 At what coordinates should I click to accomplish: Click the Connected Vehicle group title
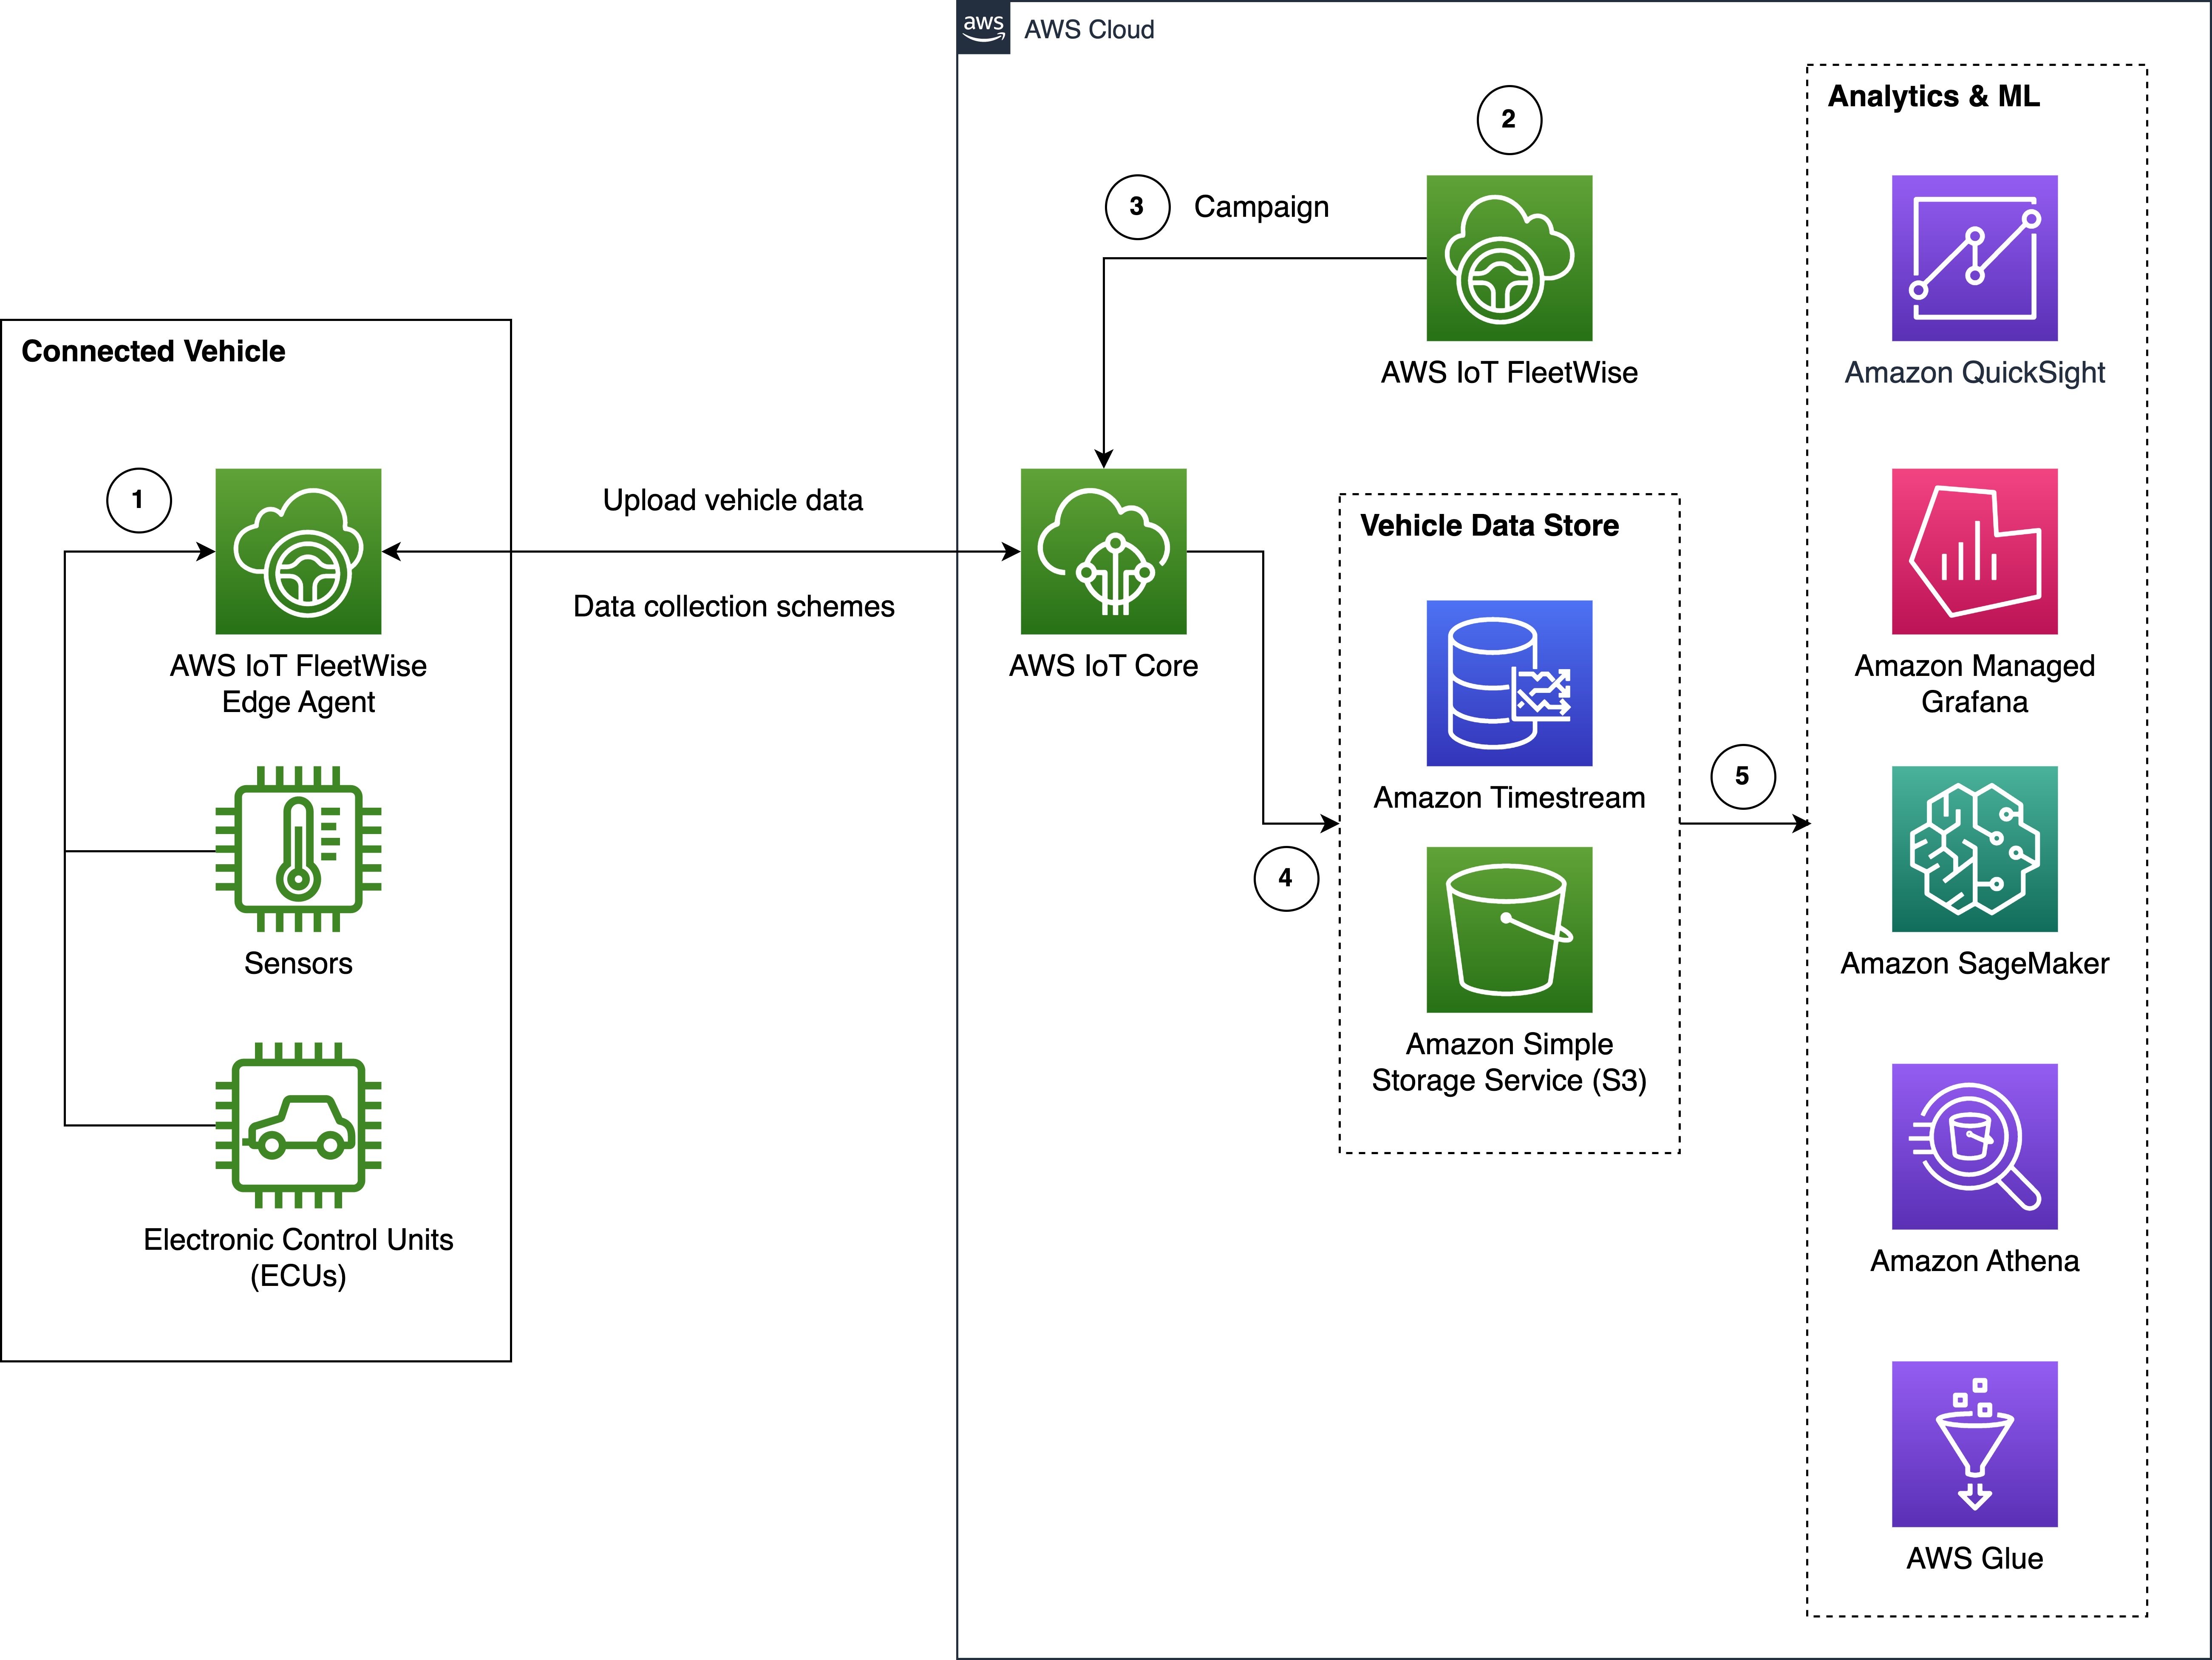click(153, 352)
